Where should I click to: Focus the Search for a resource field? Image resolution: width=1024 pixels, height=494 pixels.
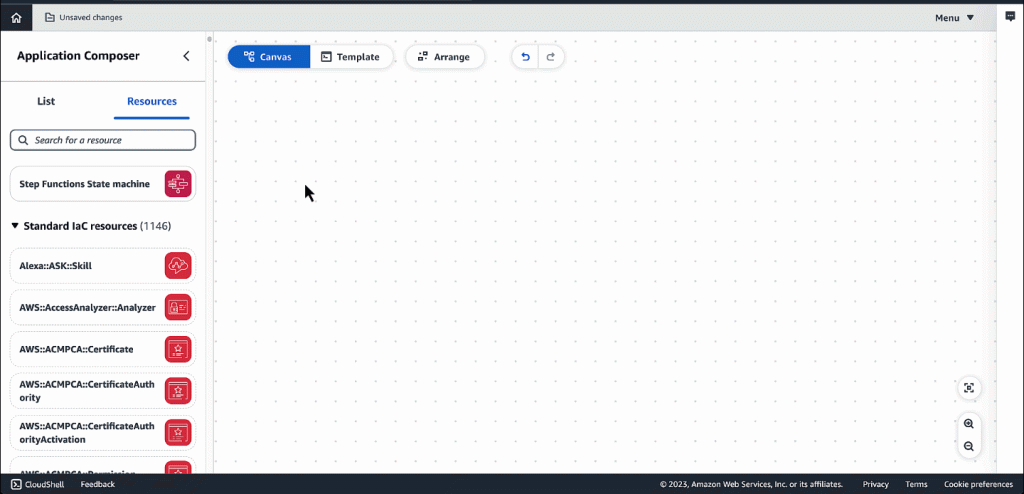pyautogui.click(x=103, y=140)
